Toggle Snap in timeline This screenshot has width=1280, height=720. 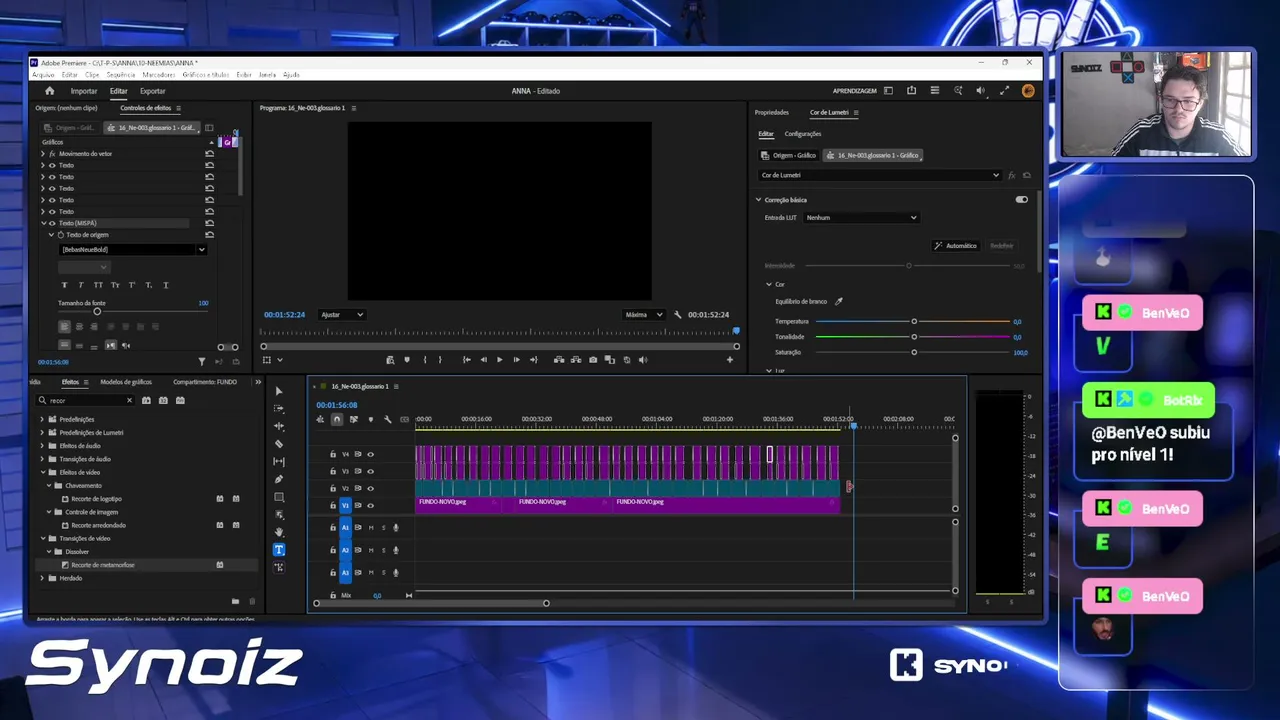(337, 419)
